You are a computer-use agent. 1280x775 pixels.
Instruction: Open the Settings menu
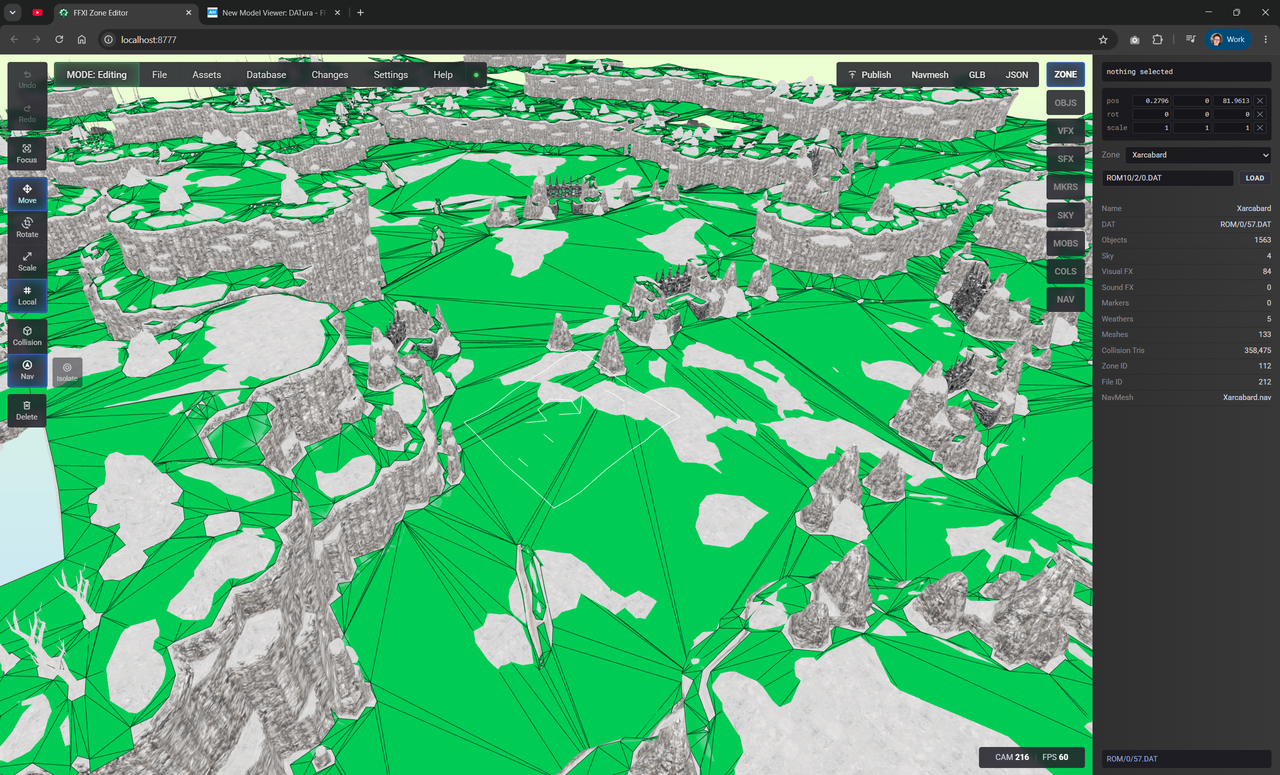point(391,75)
